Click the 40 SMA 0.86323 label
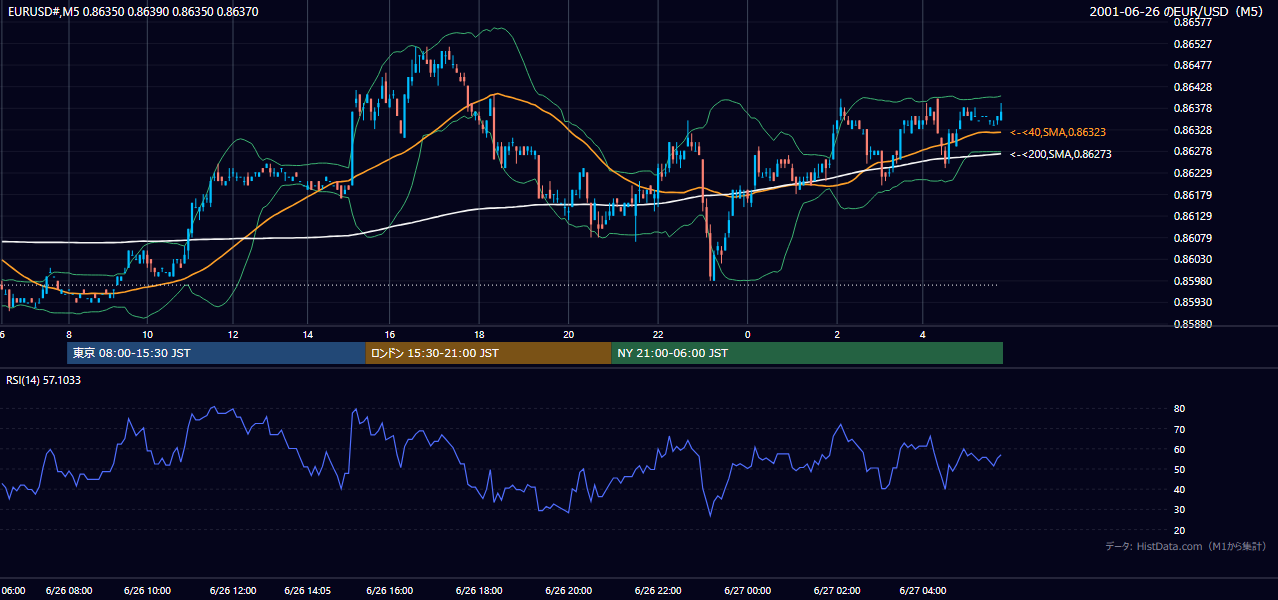 1058,132
